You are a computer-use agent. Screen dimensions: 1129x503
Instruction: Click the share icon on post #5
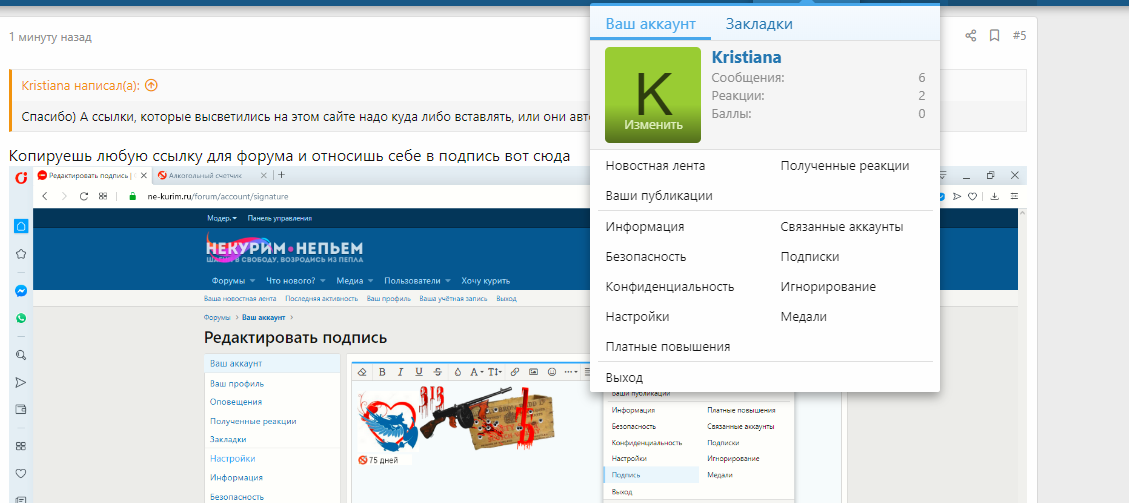[x=971, y=36]
